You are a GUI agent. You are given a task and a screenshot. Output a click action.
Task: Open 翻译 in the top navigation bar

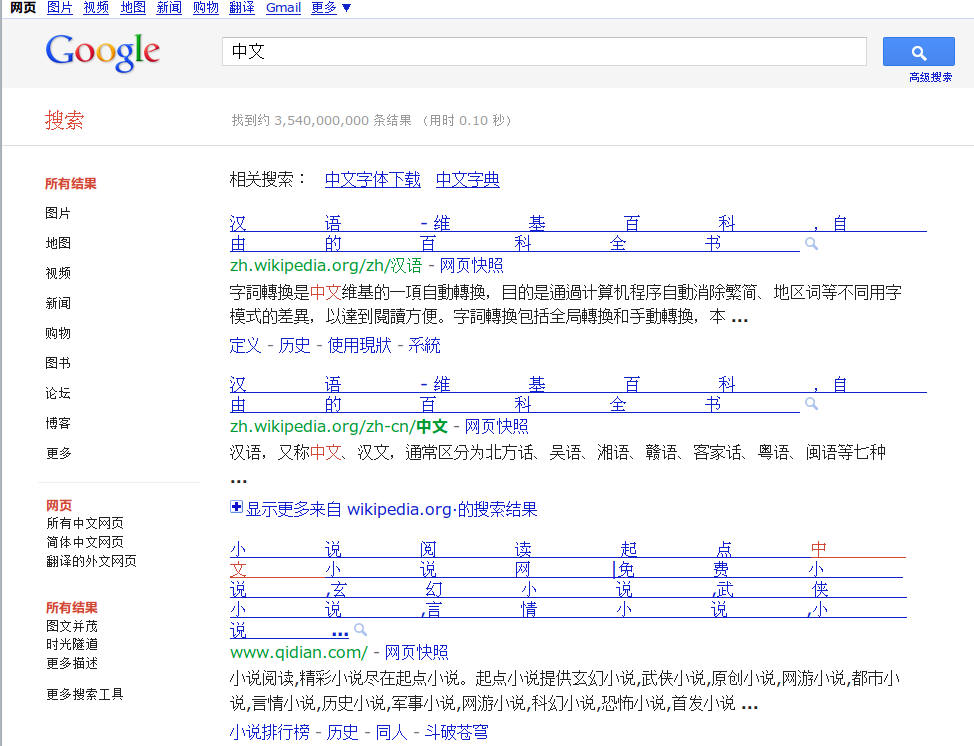click(x=242, y=7)
